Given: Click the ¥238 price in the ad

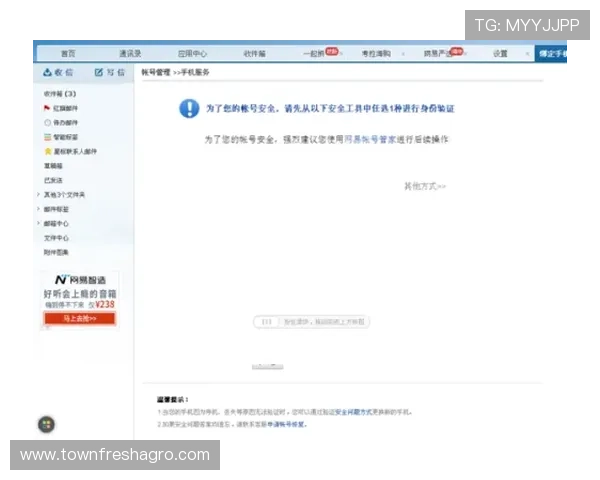Looking at the screenshot, I should click(x=105, y=305).
